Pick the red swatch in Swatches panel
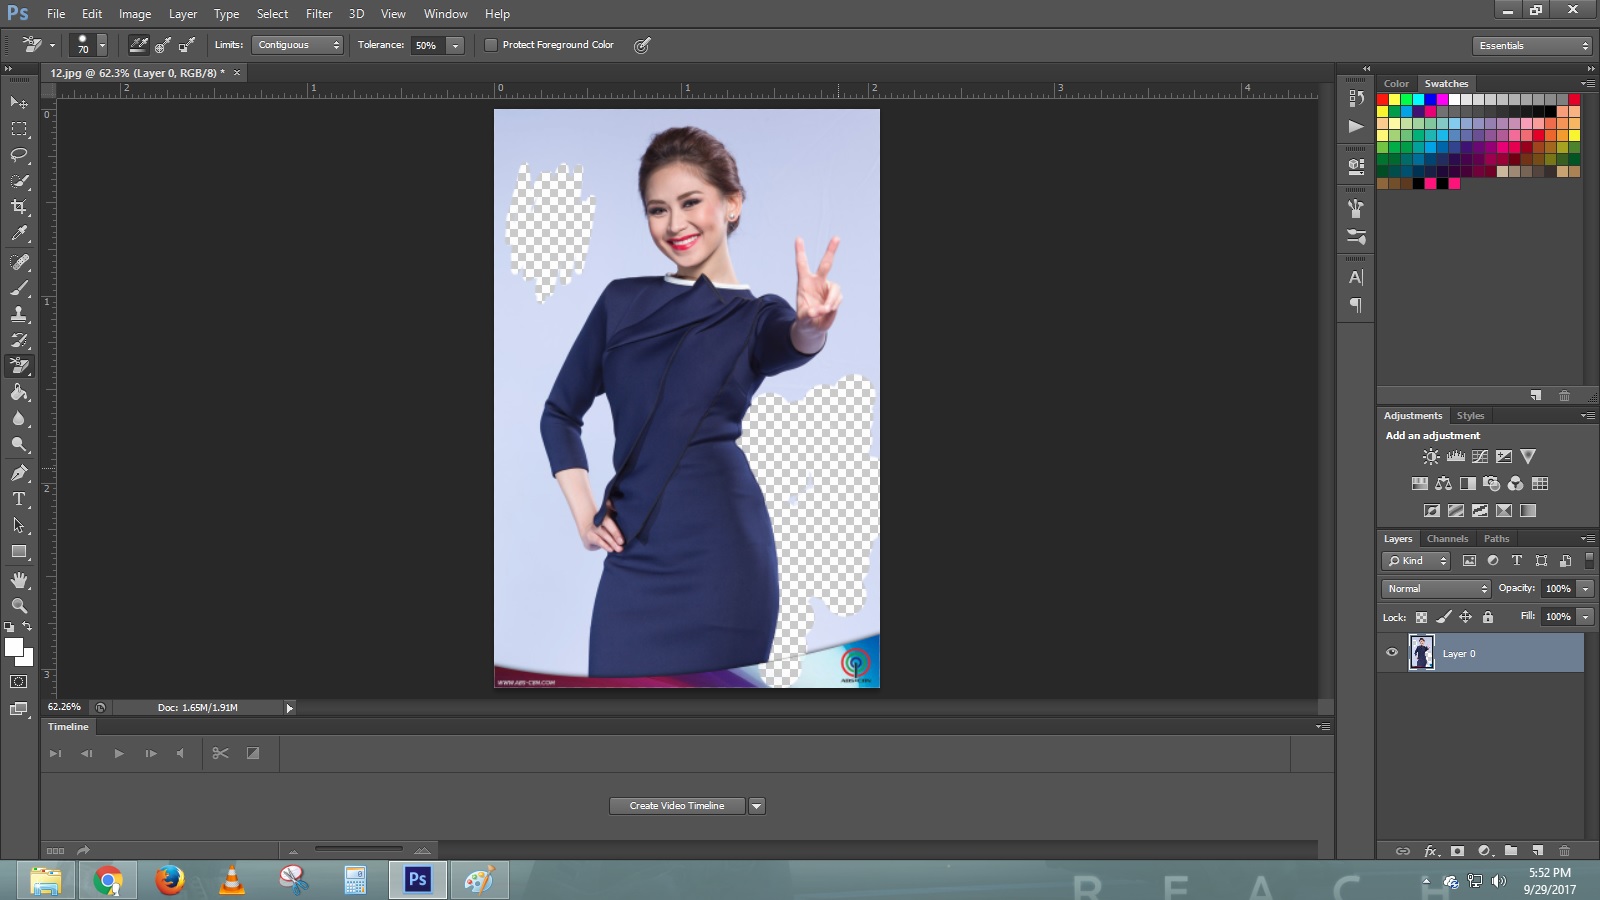 (x=1384, y=98)
